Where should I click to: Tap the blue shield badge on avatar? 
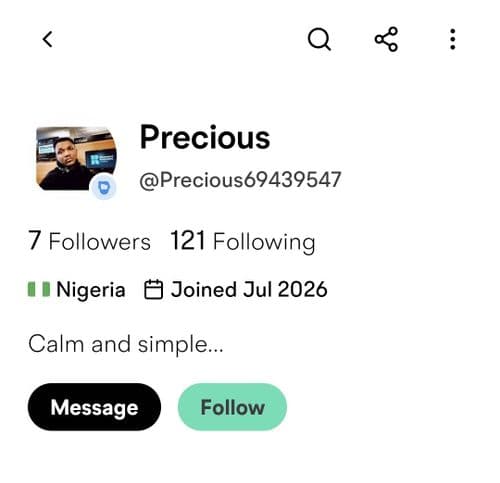pyautogui.click(x=104, y=188)
